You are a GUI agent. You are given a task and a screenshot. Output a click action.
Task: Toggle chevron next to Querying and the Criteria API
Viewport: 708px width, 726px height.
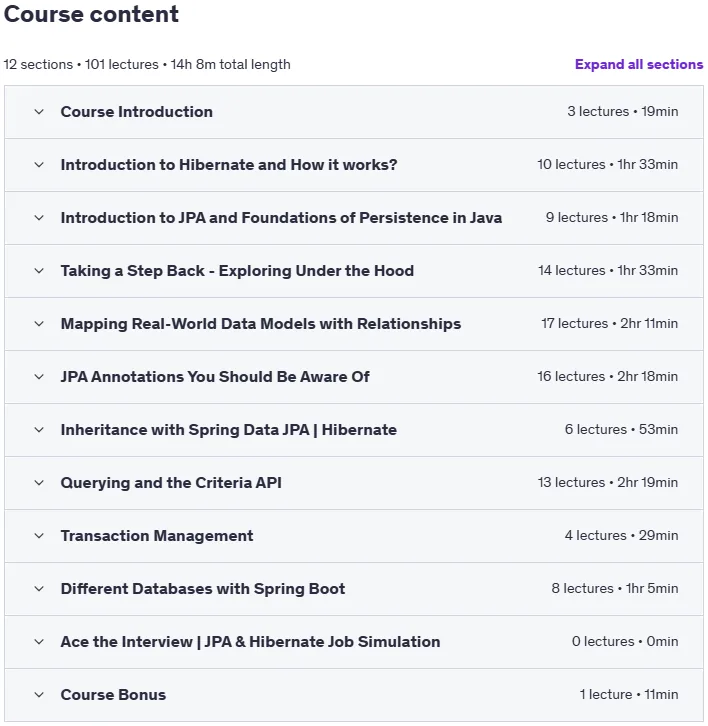point(39,483)
